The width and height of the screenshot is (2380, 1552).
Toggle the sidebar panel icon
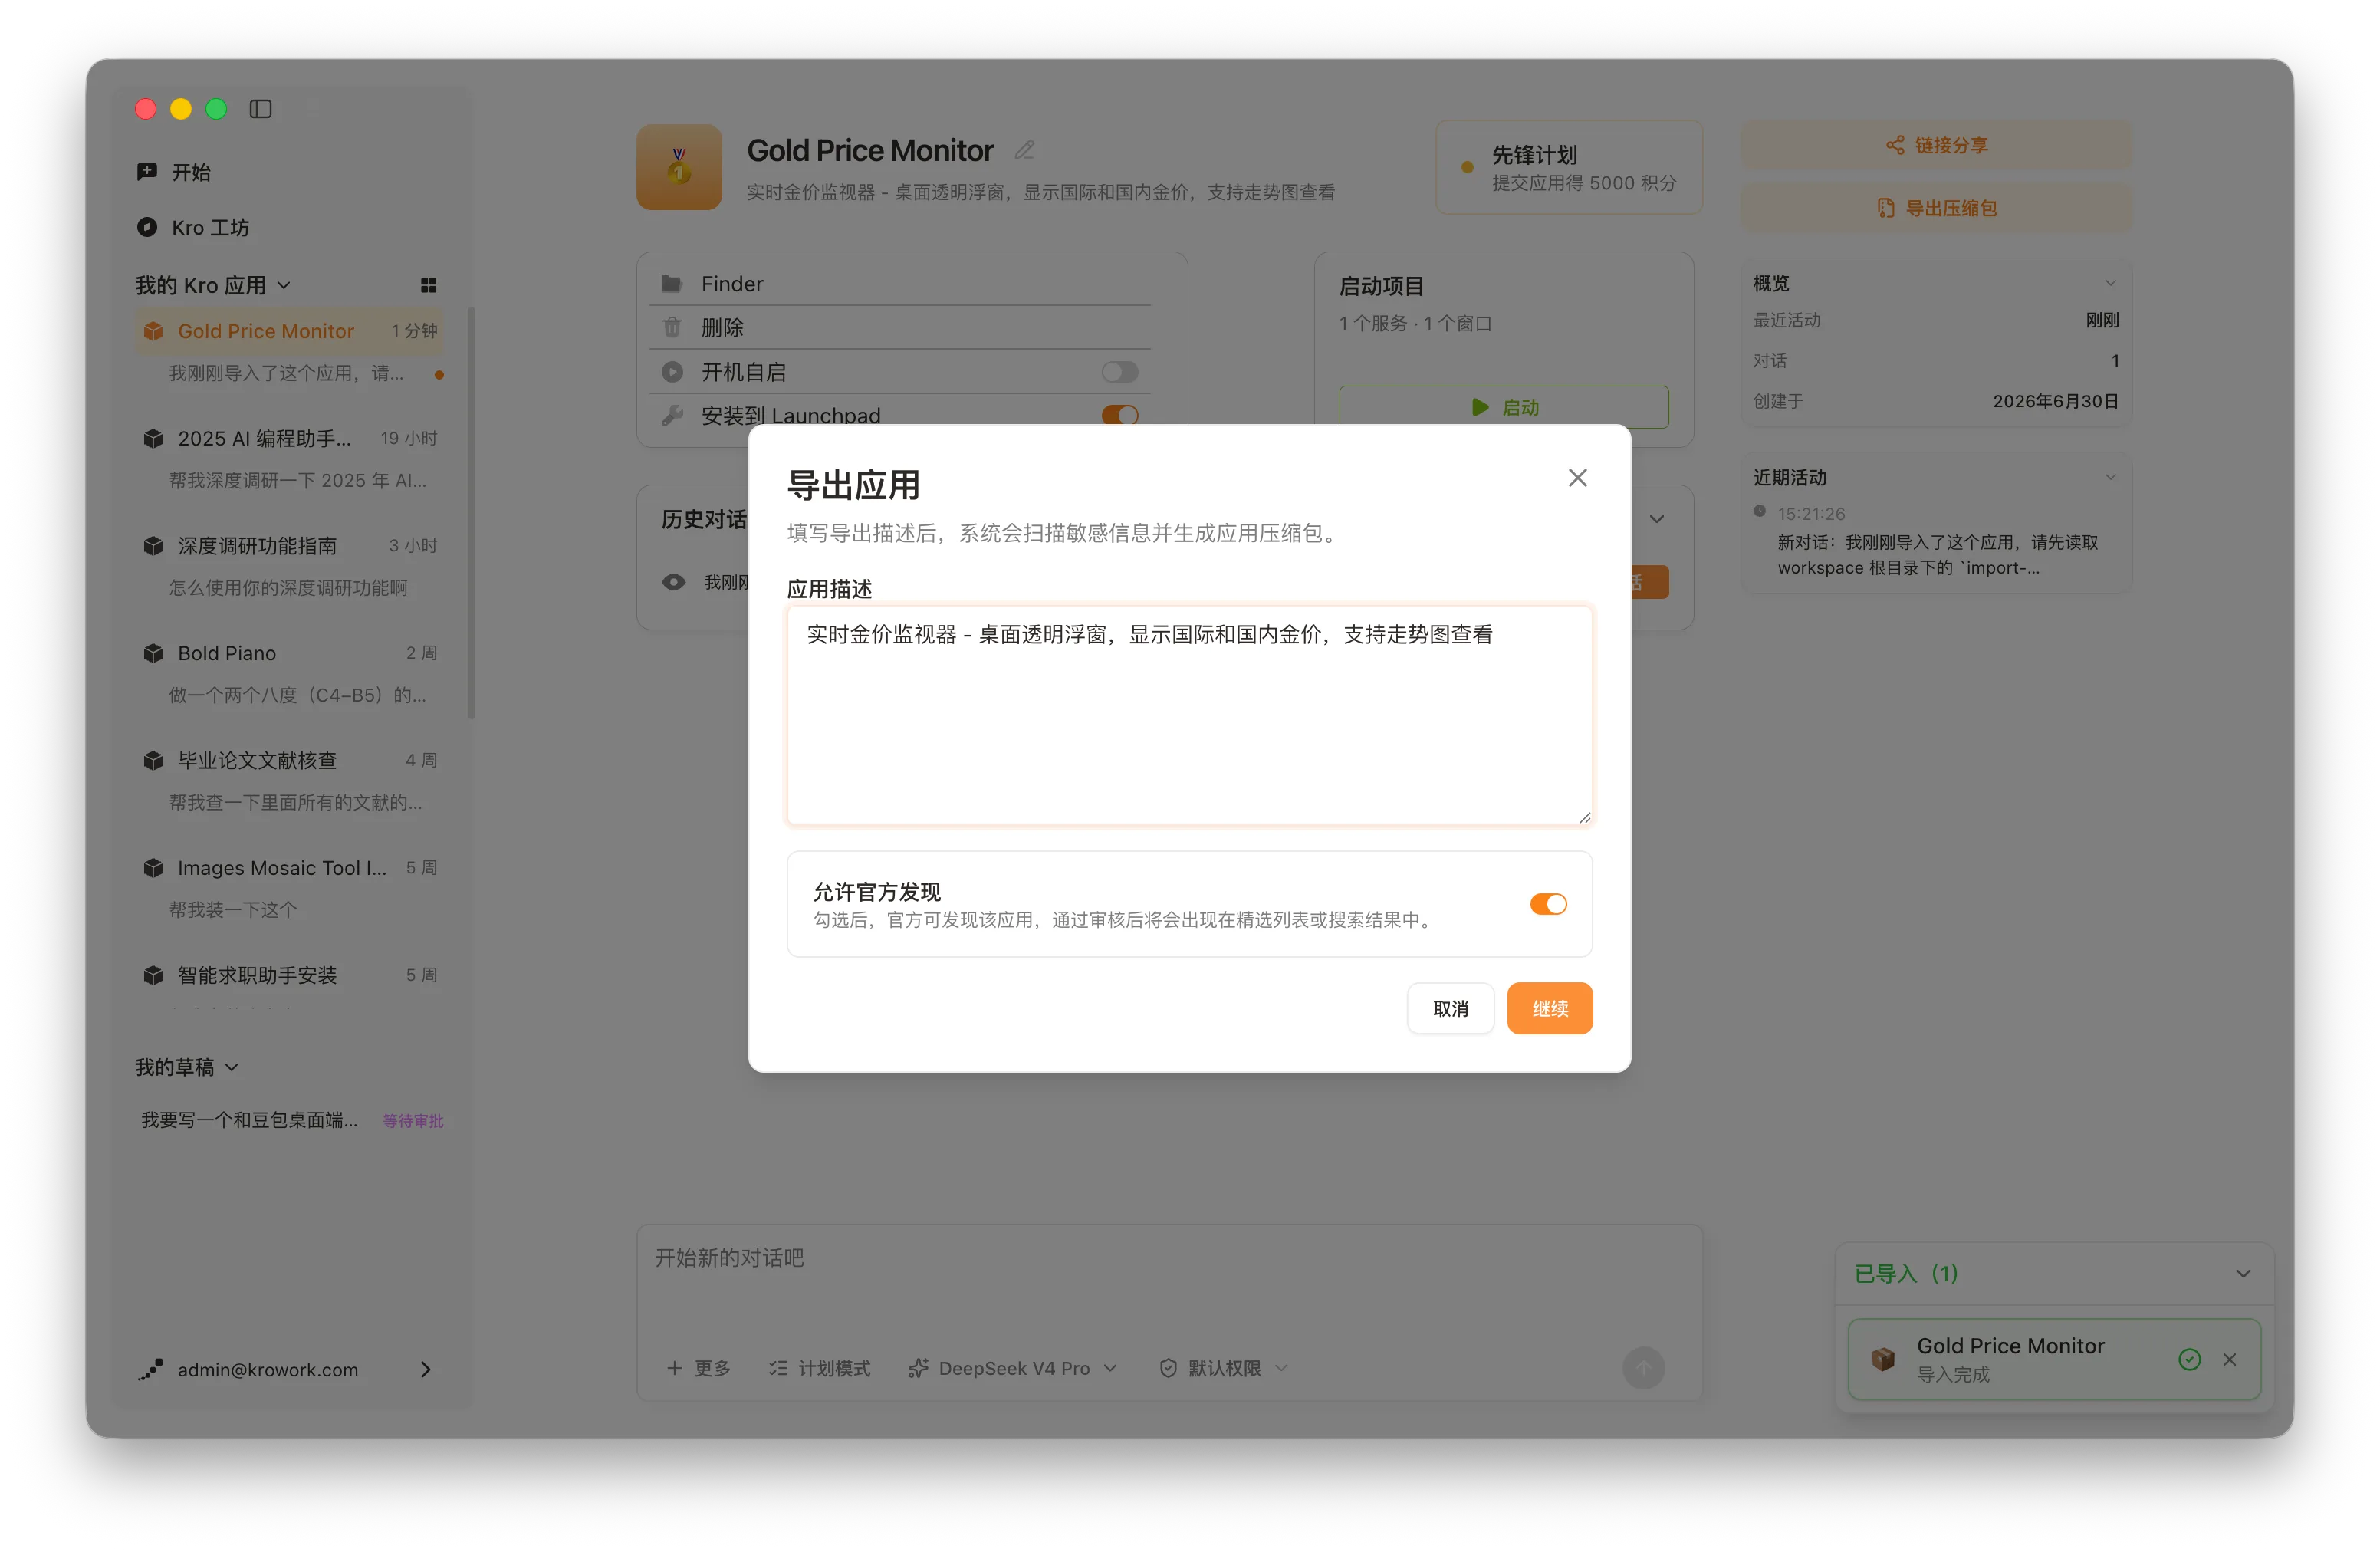(260, 109)
